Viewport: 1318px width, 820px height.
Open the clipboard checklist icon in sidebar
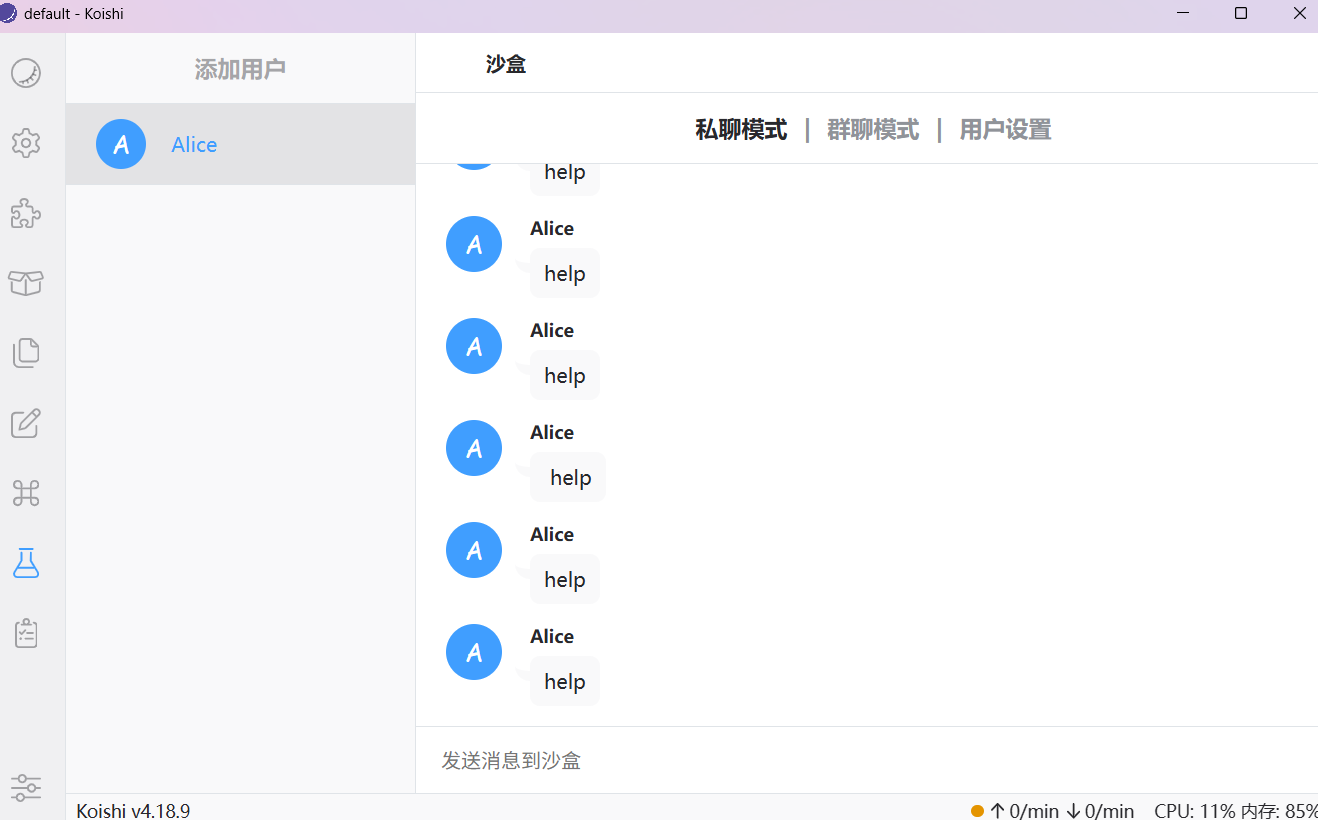[26, 633]
